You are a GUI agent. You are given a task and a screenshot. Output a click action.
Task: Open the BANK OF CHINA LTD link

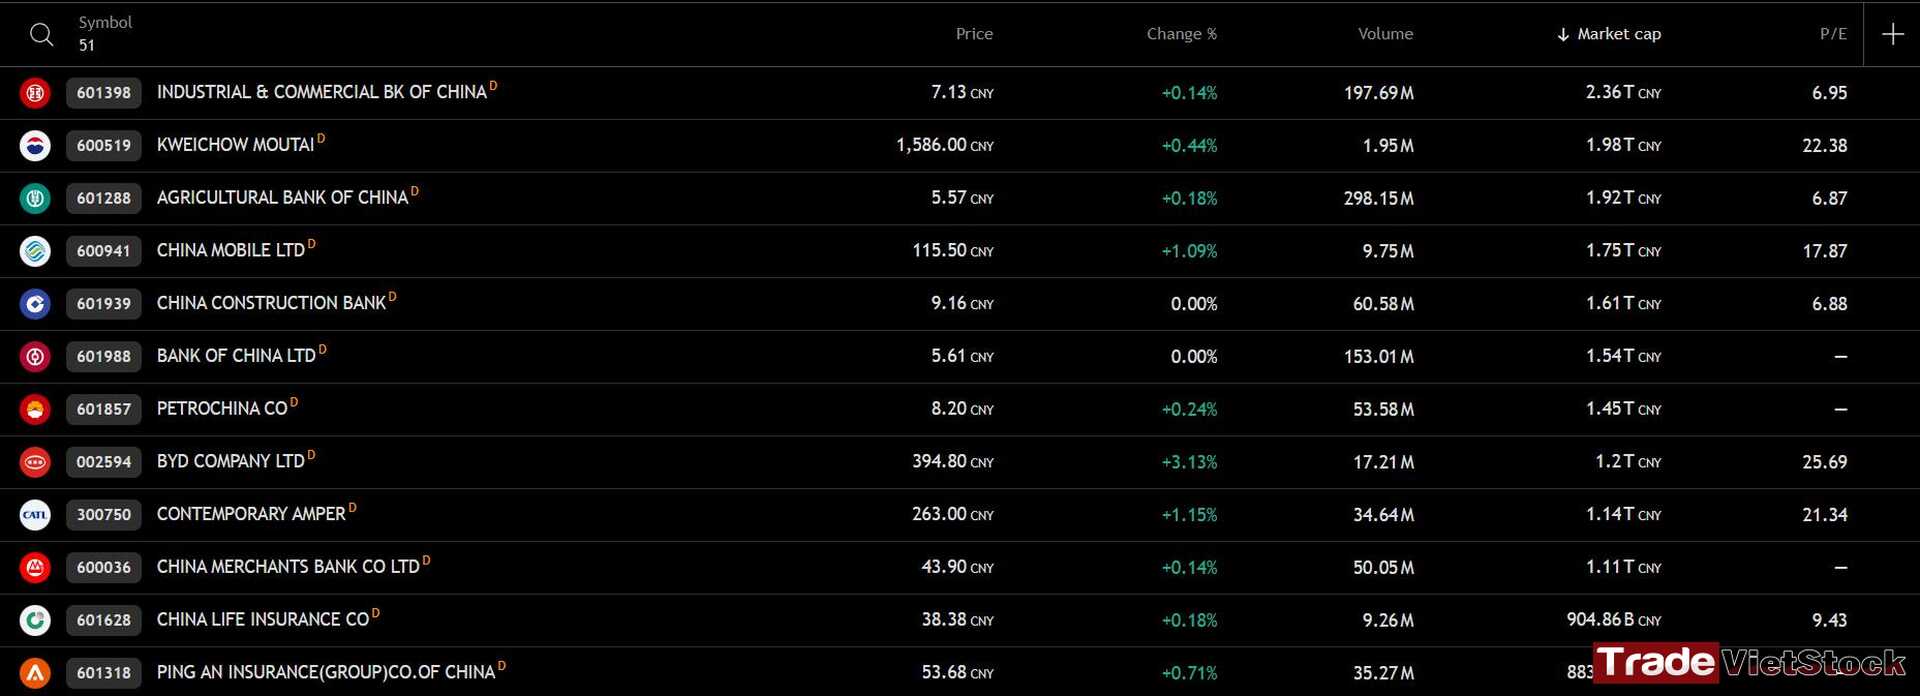pyautogui.click(x=236, y=356)
